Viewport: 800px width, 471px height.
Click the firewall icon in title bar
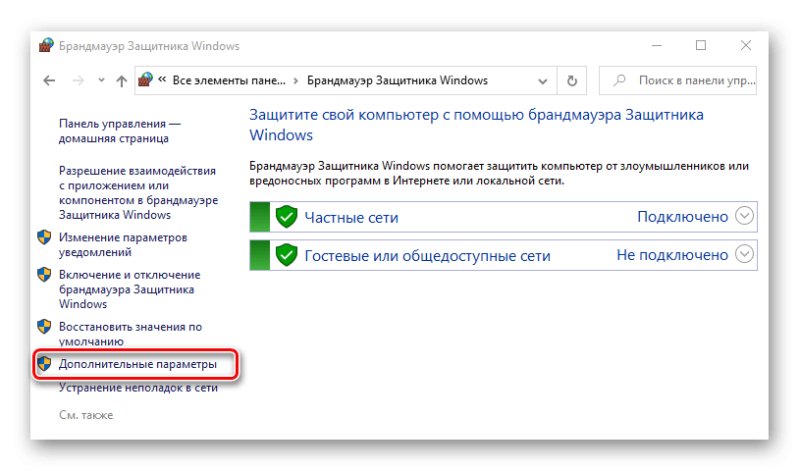click(x=46, y=45)
